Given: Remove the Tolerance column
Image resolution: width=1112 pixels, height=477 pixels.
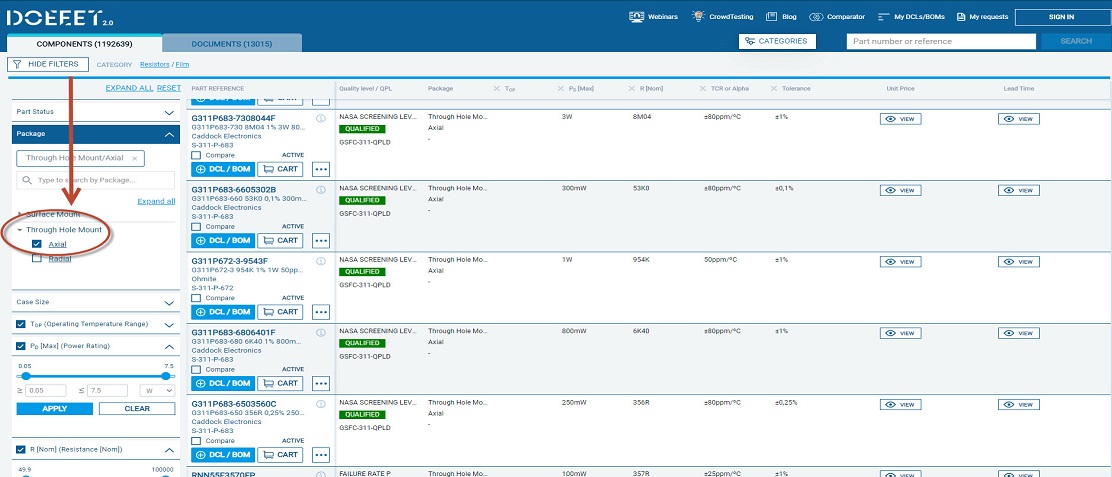Looking at the screenshot, I should coord(774,89).
